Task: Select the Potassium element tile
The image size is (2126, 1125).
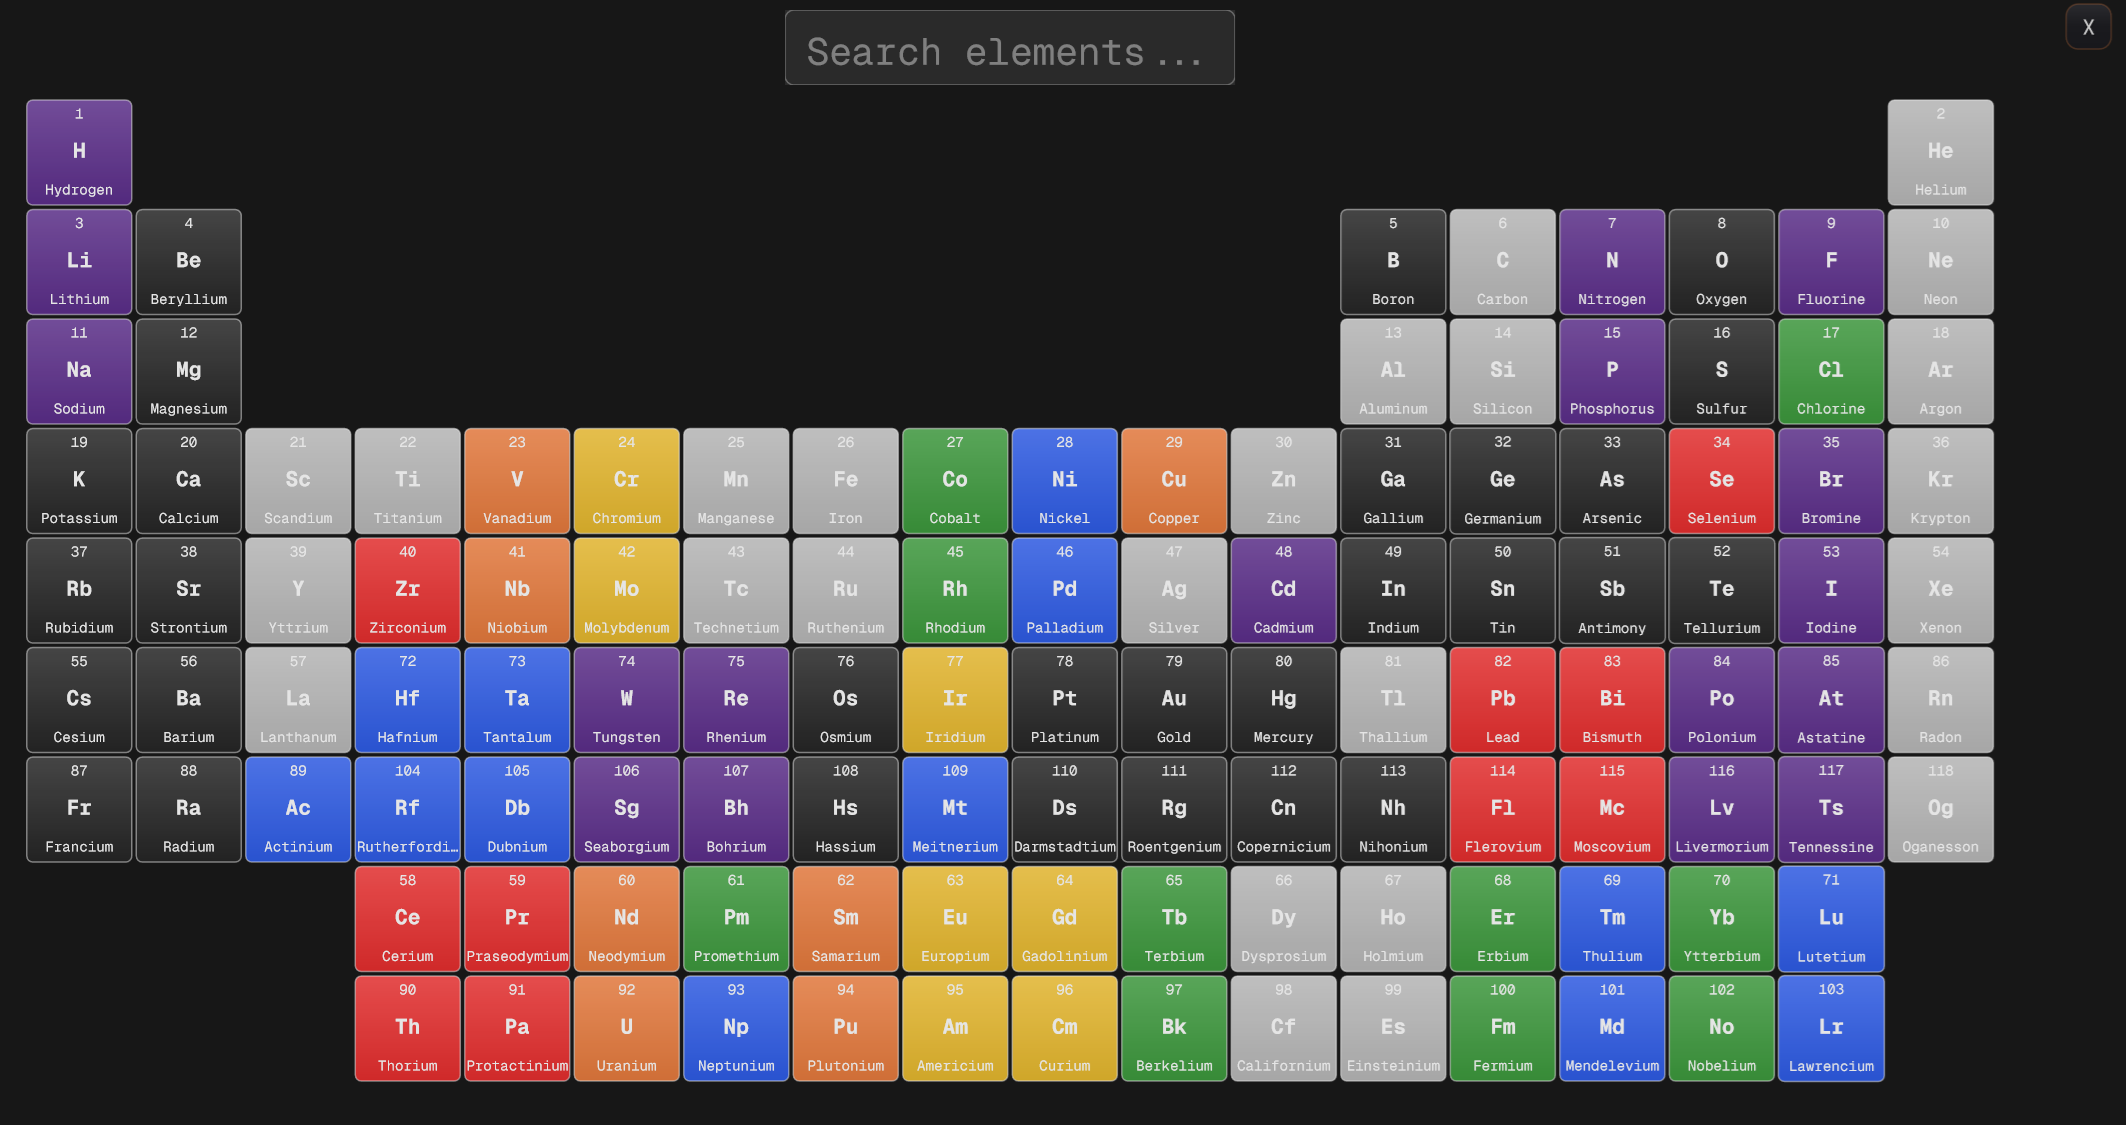Action: point(79,481)
